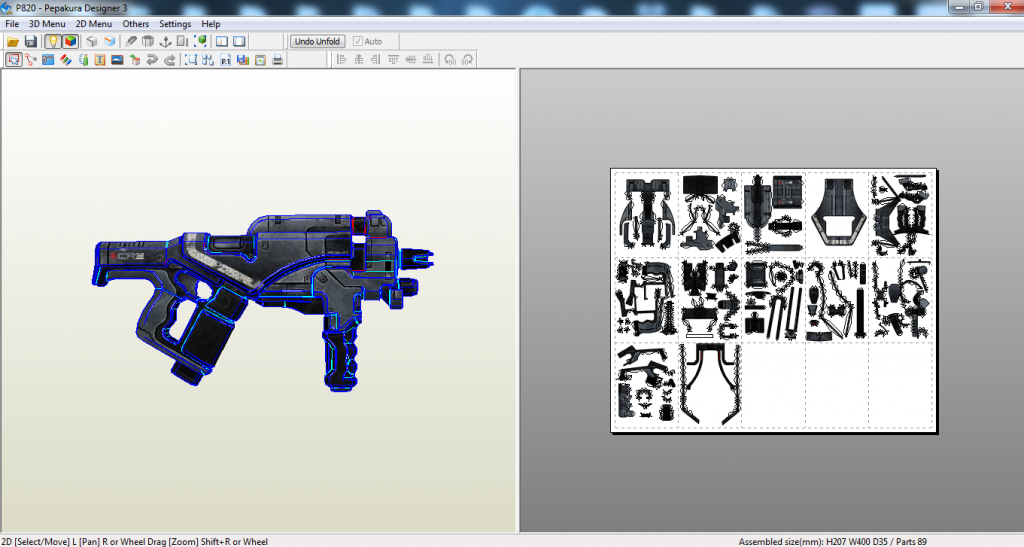Screen dimensions: 1024x547
Task: Click the printer icon
Action: pos(278,59)
